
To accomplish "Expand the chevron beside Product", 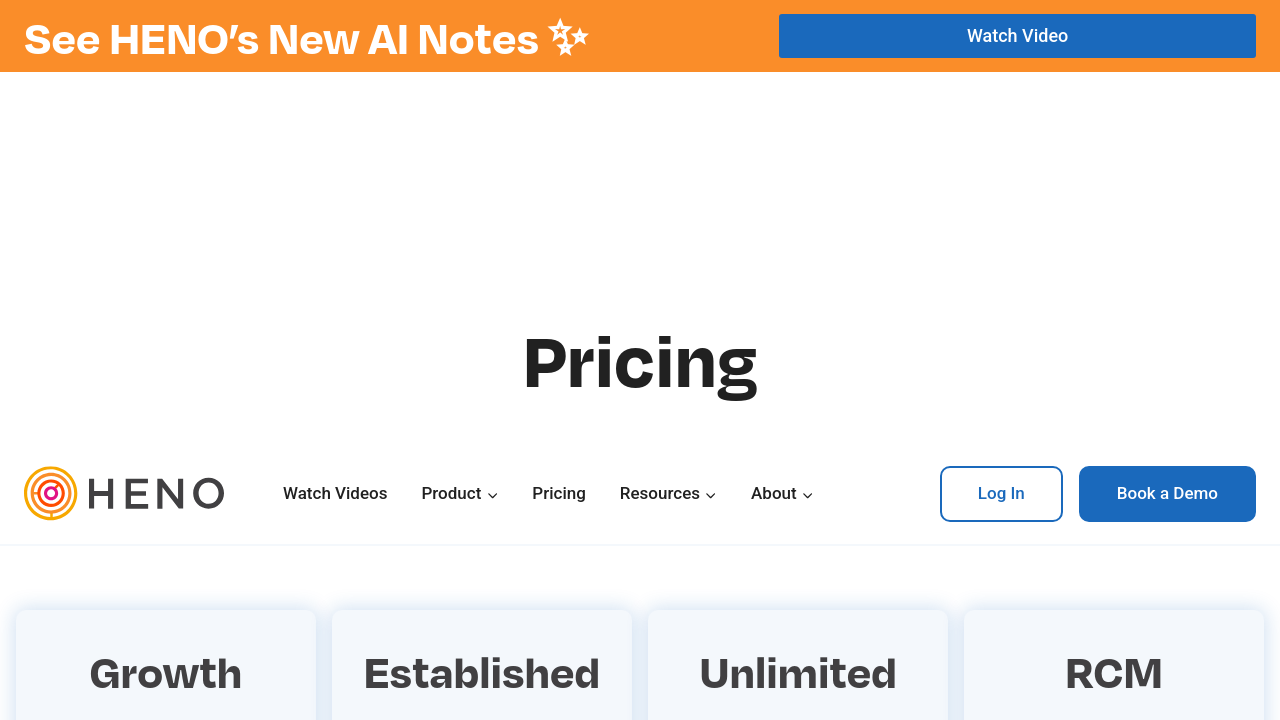I will [x=493, y=495].
